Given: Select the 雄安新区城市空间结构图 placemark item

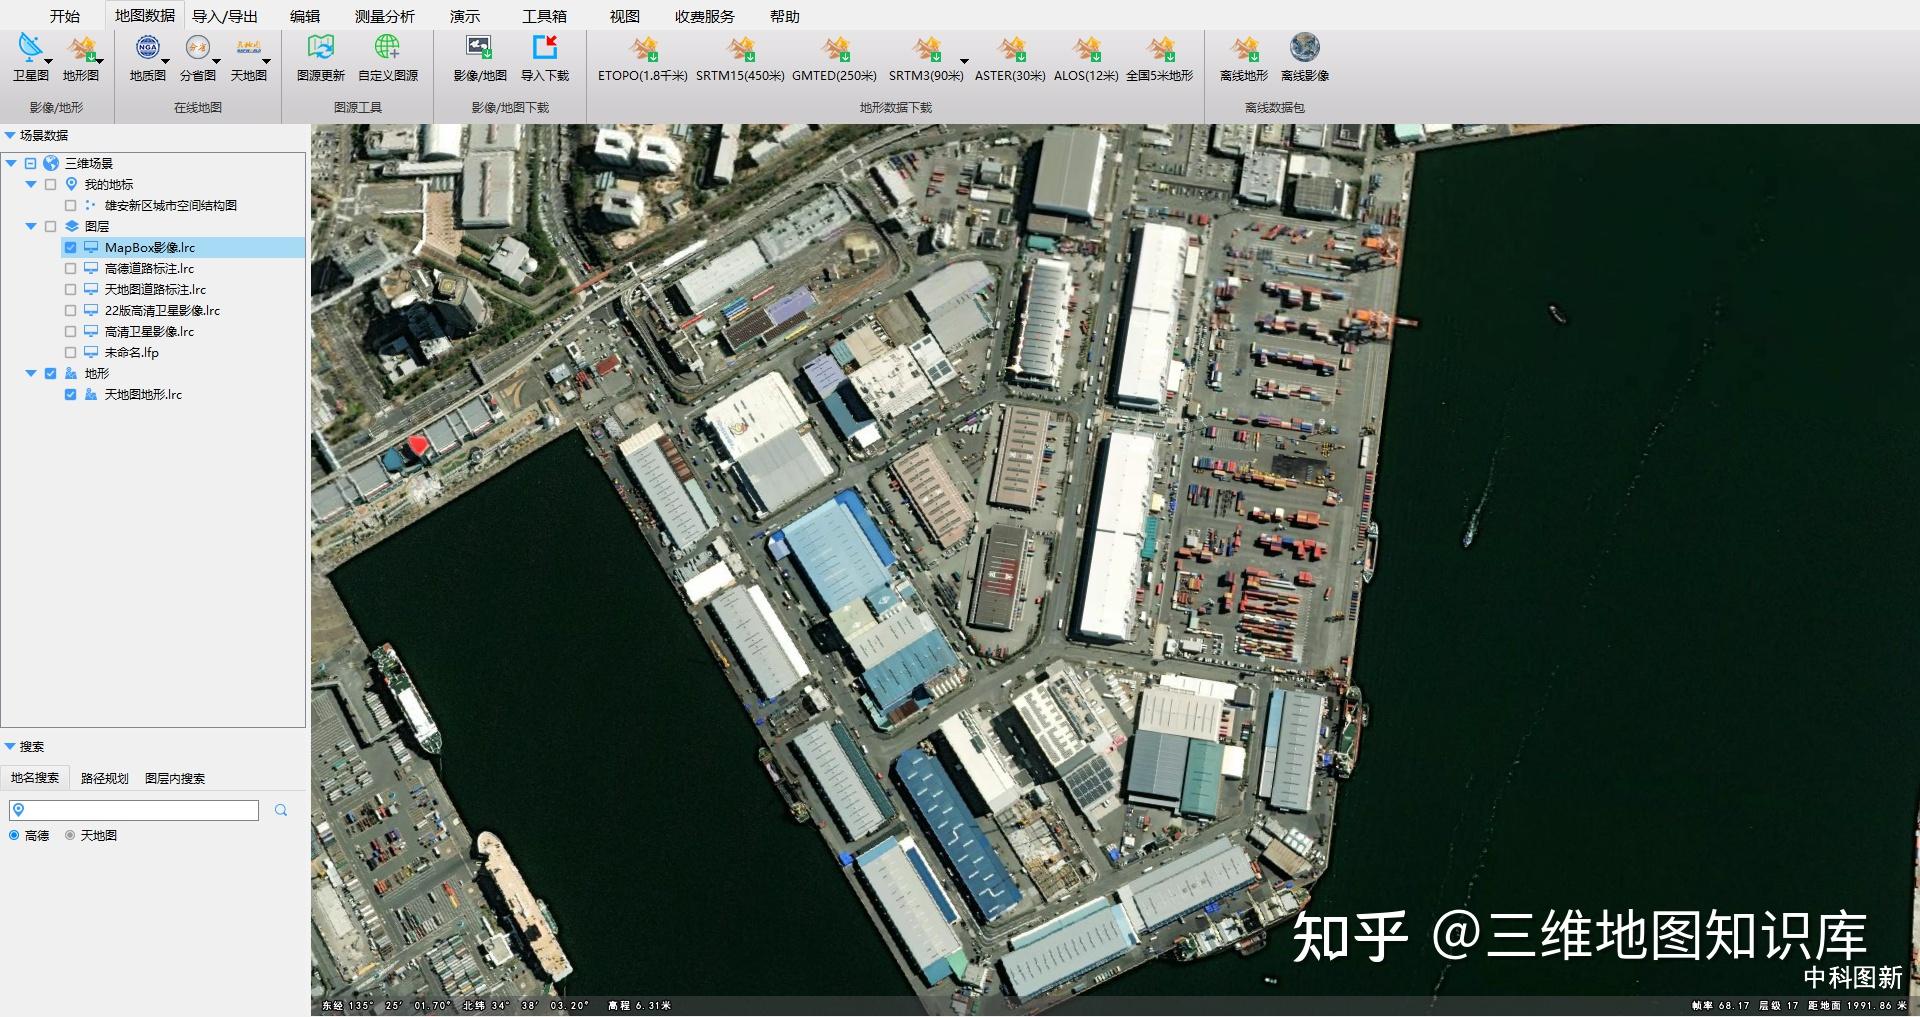Looking at the screenshot, I should pos(170,206).
